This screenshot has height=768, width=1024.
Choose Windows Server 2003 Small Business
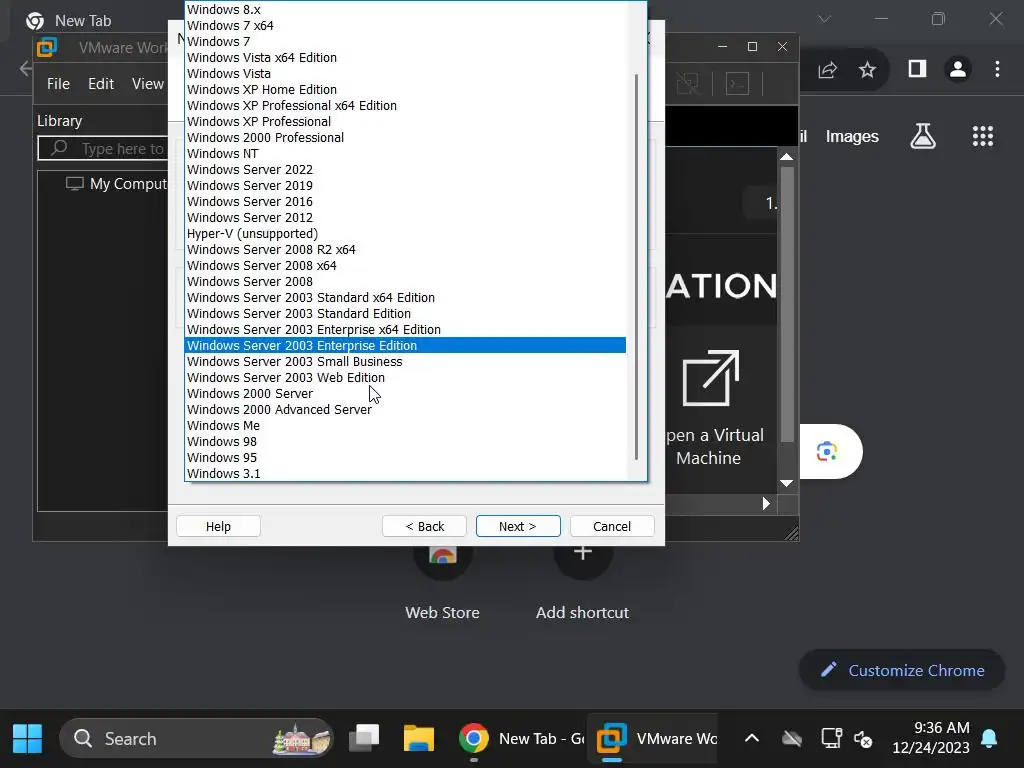click(406, 361)
